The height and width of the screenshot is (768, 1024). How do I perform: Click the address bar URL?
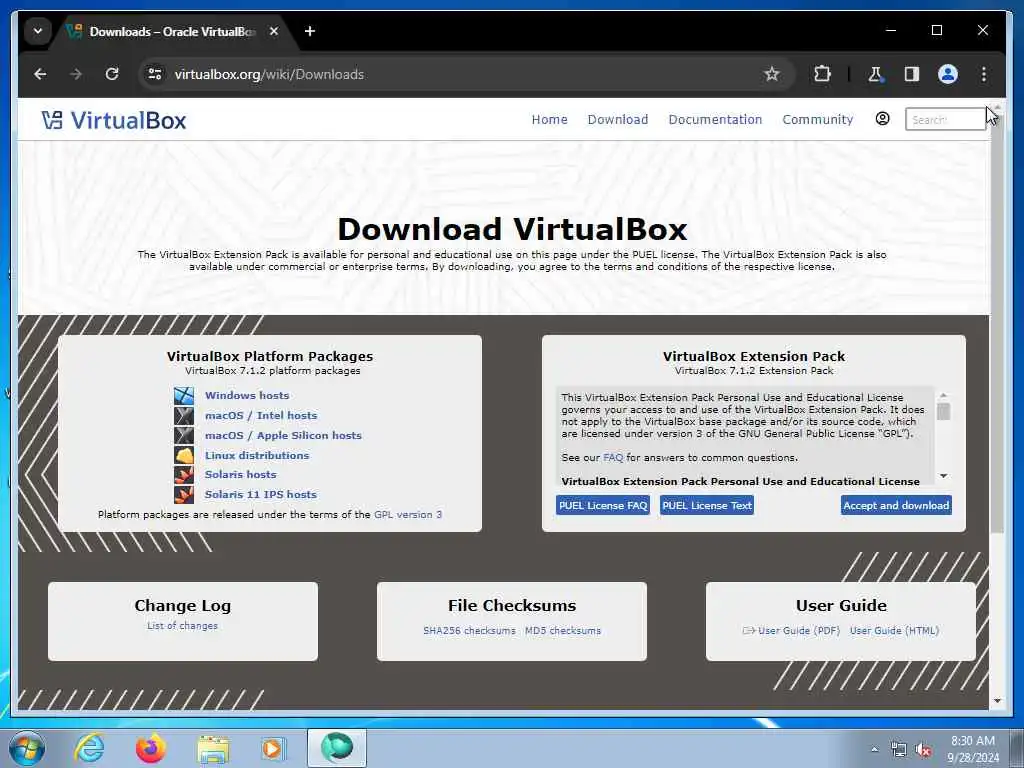click(x=269, y=74)
